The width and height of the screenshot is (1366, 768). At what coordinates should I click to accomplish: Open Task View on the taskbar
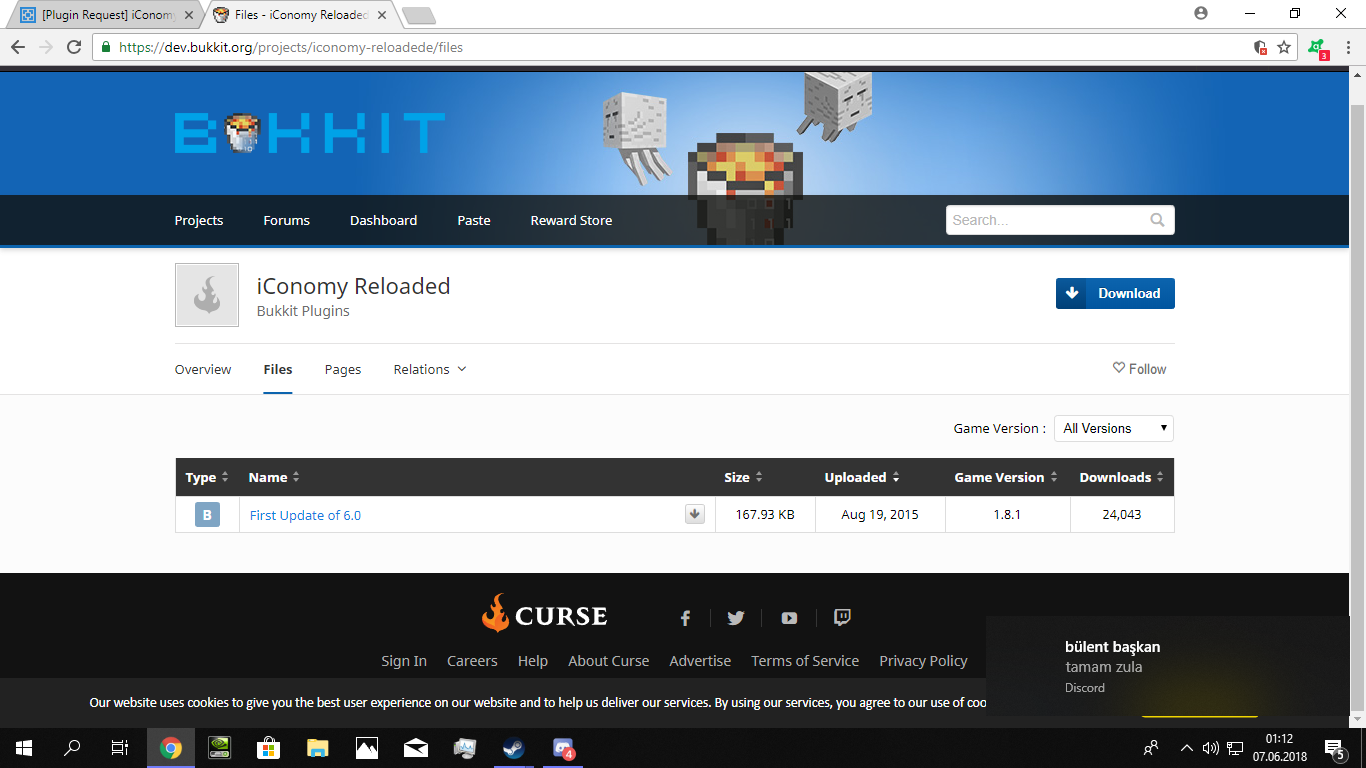(x=119, y=748)
